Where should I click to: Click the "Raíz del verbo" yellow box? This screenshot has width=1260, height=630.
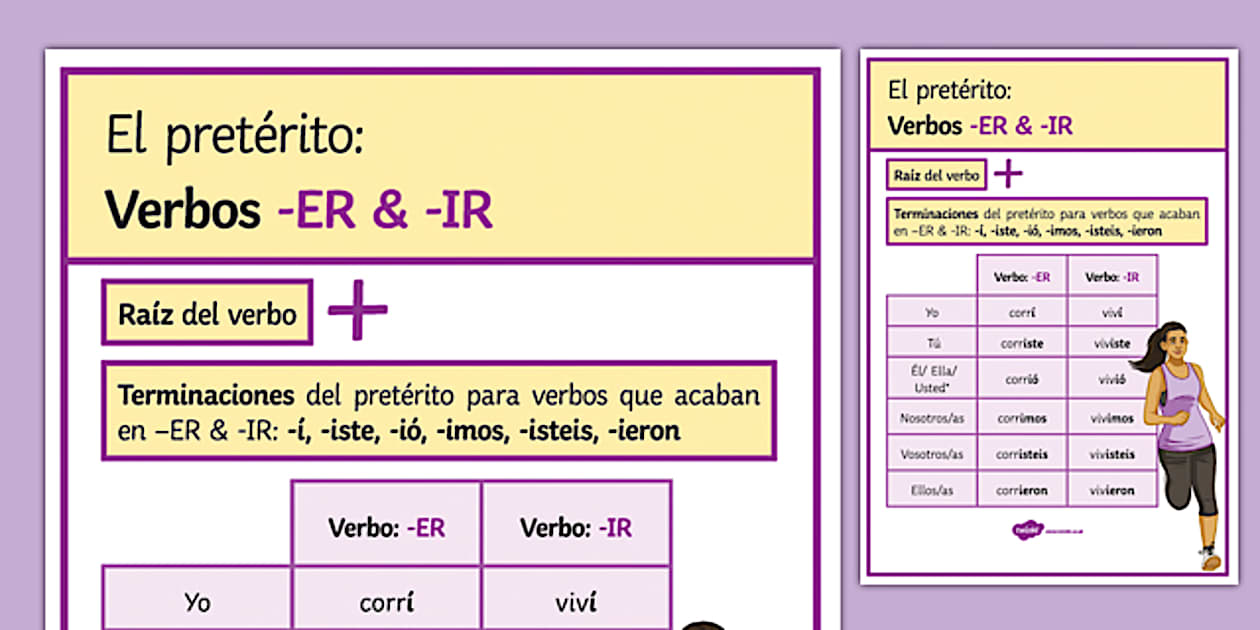coord(206,311)
